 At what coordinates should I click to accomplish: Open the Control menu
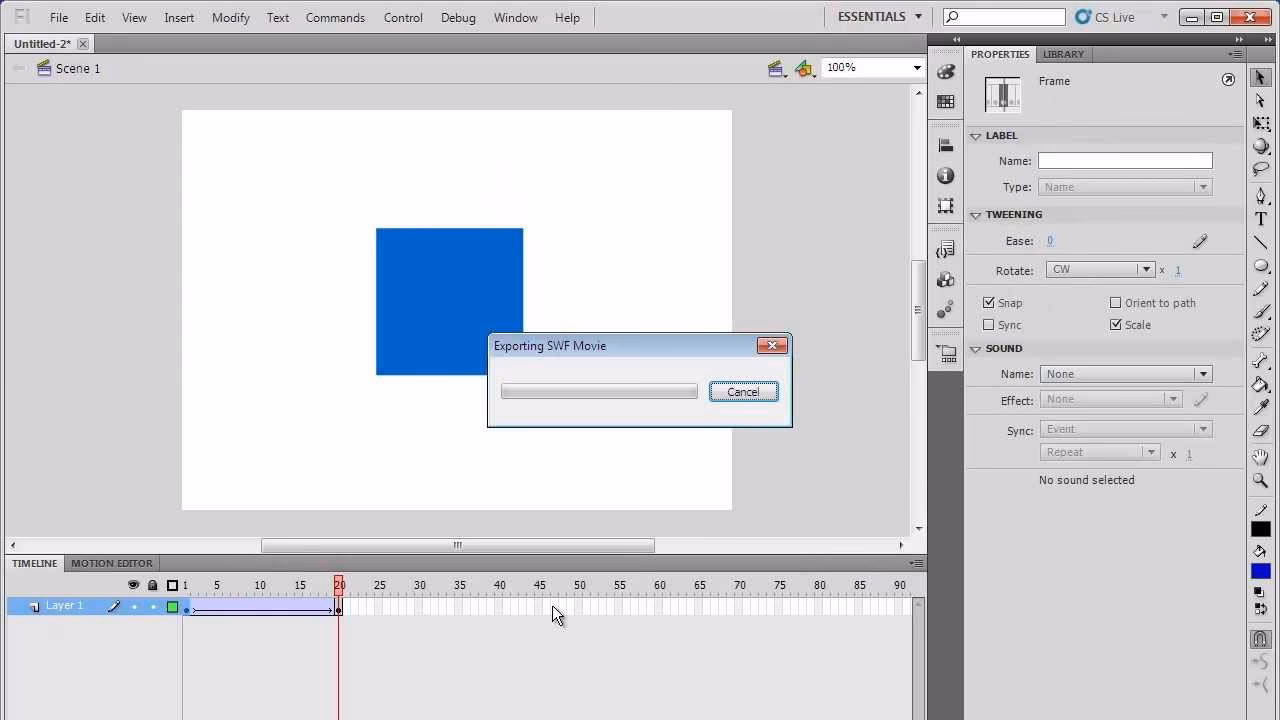[x=403, y=17]
